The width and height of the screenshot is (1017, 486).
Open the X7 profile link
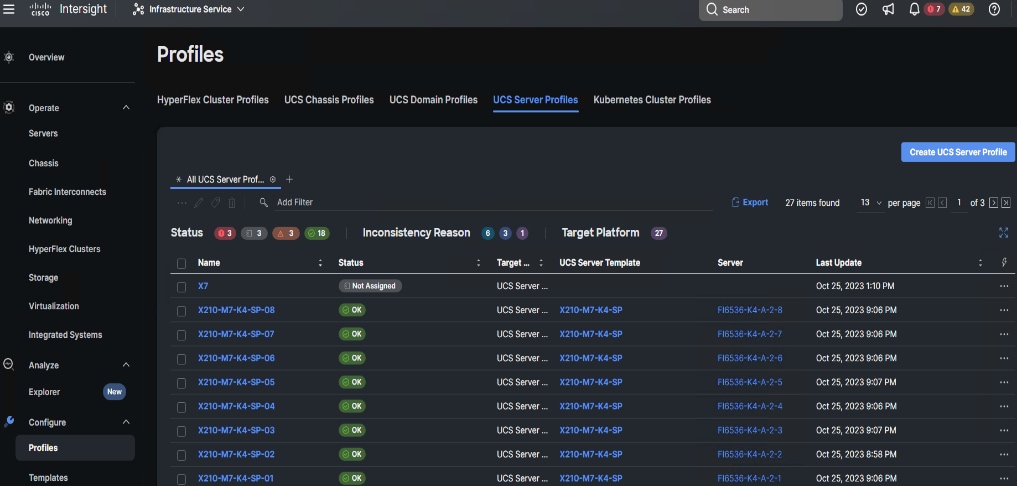pyautogui.click(x=203, y=286)
